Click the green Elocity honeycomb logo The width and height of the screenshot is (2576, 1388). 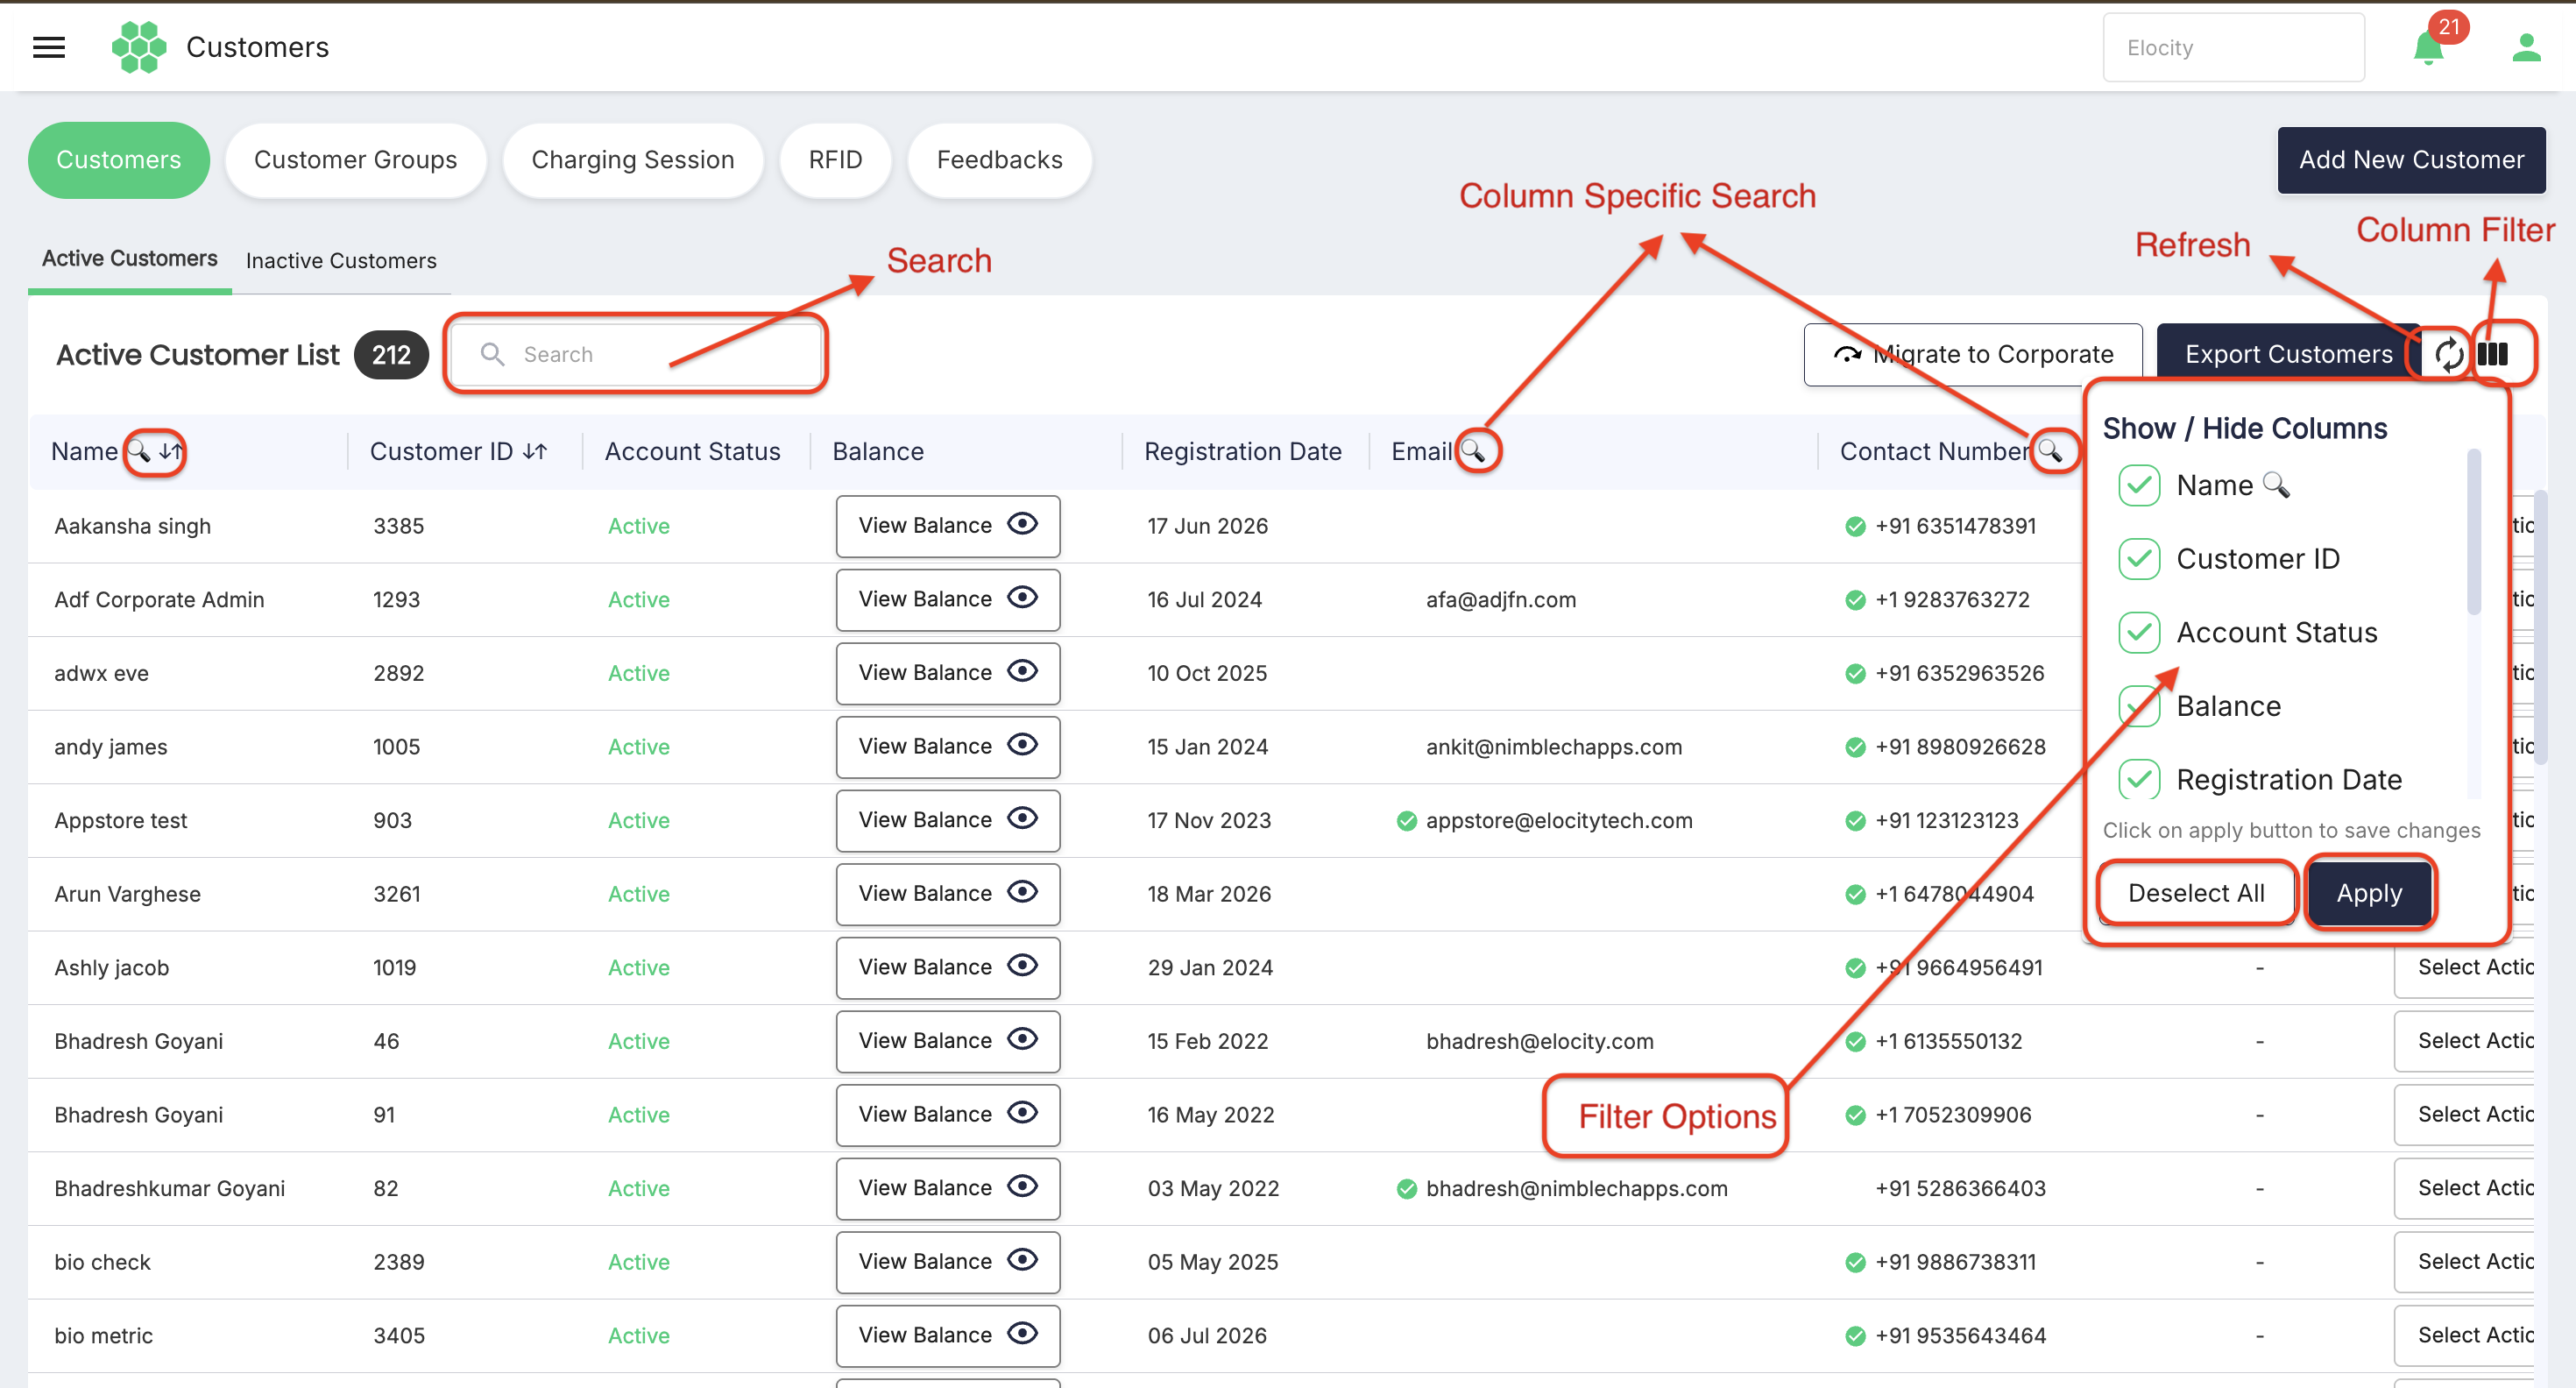(139, 47)
